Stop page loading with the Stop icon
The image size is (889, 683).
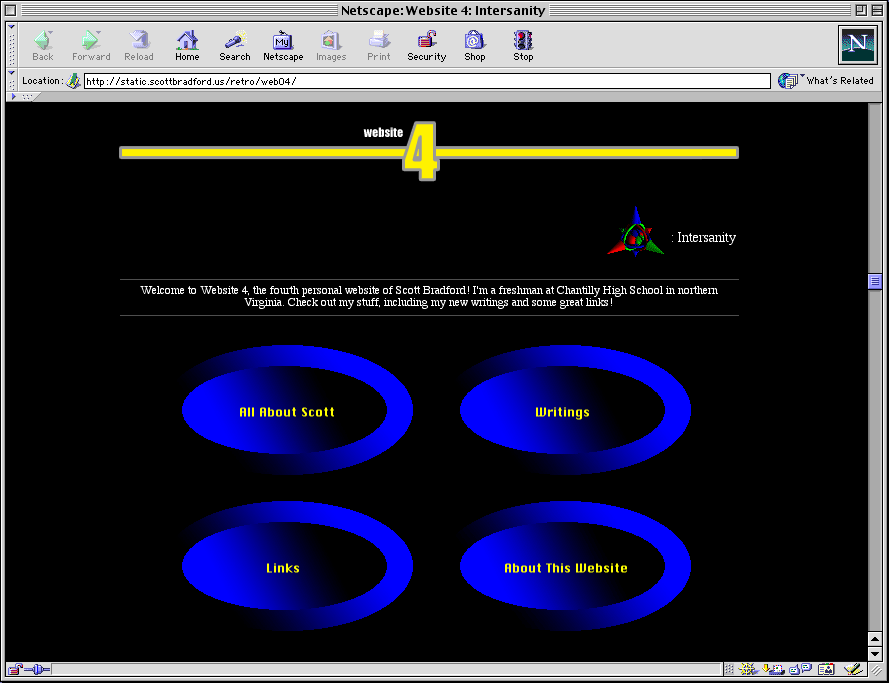point(523,45)
